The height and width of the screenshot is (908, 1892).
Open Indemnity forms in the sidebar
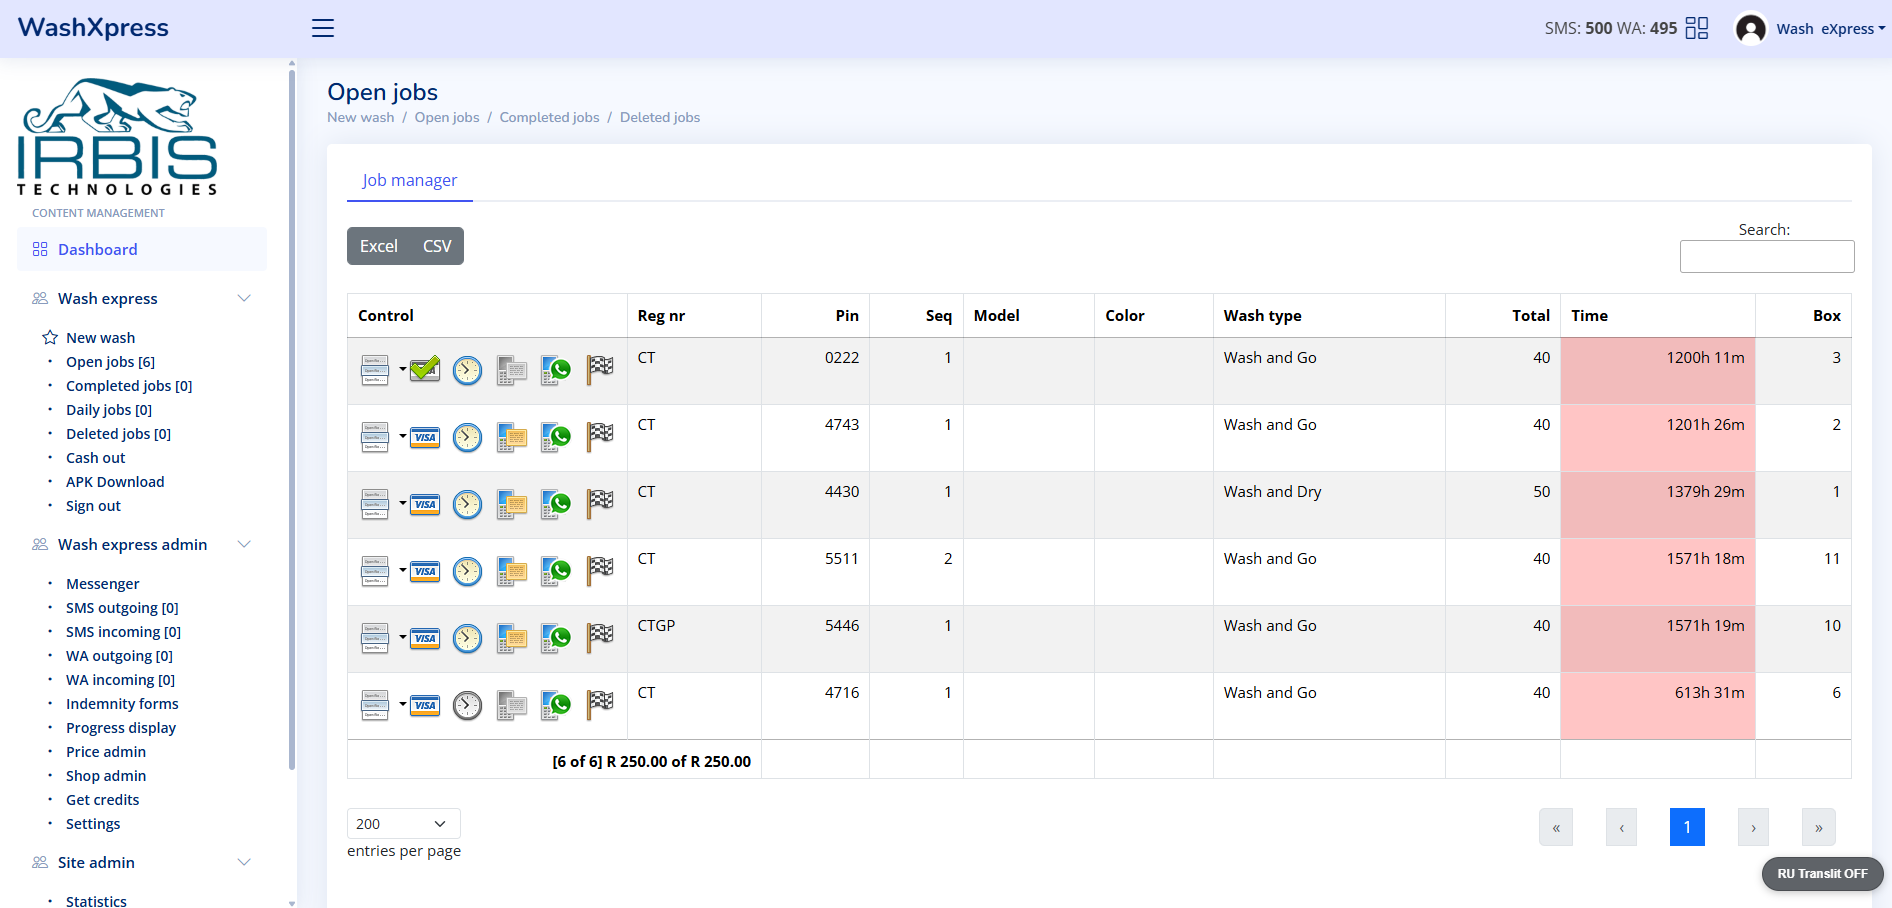tap(122, 704)
